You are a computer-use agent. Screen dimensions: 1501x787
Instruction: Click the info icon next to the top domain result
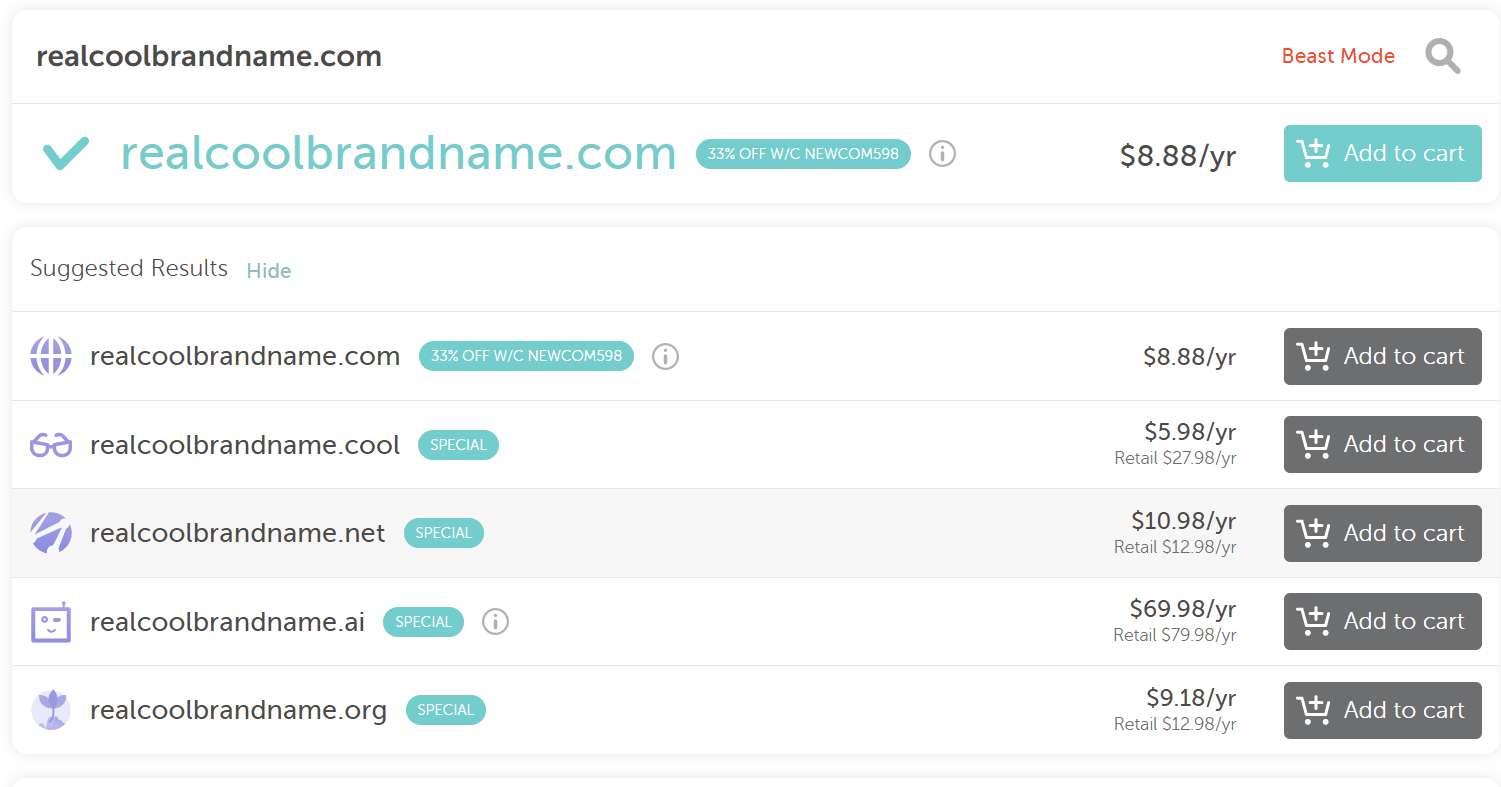[x=942, y=154]
